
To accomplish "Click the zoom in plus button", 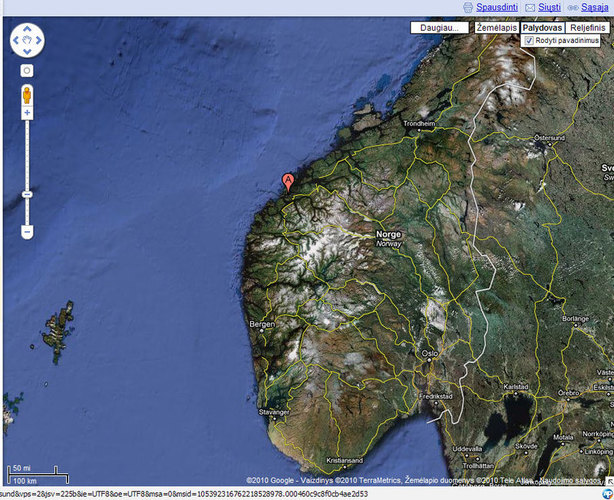I will tap(27, 113).
